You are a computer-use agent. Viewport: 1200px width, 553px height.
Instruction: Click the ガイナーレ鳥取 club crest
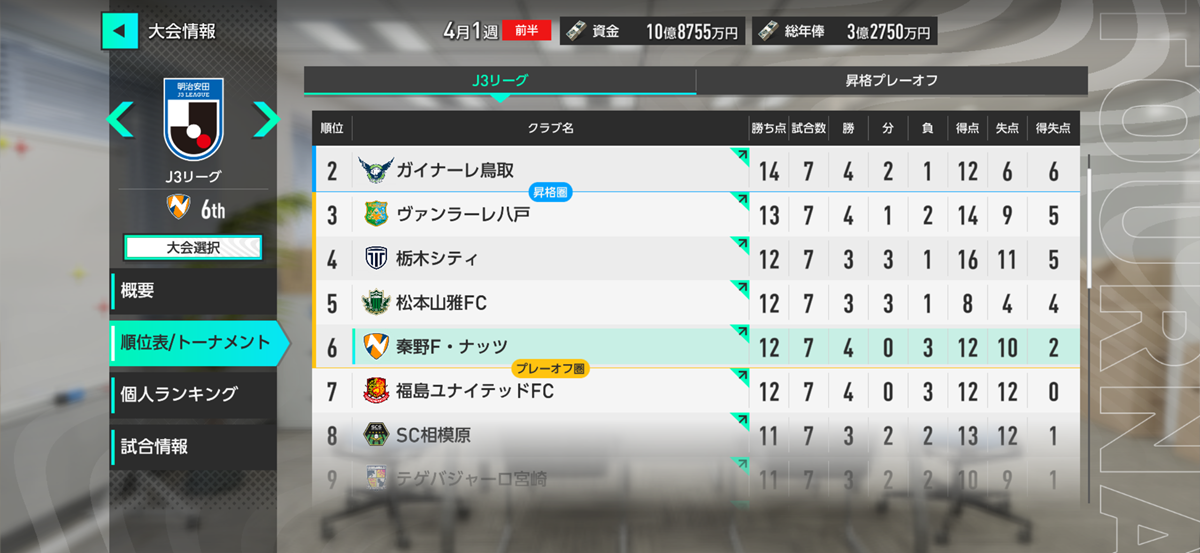click(x=376, y=170)
